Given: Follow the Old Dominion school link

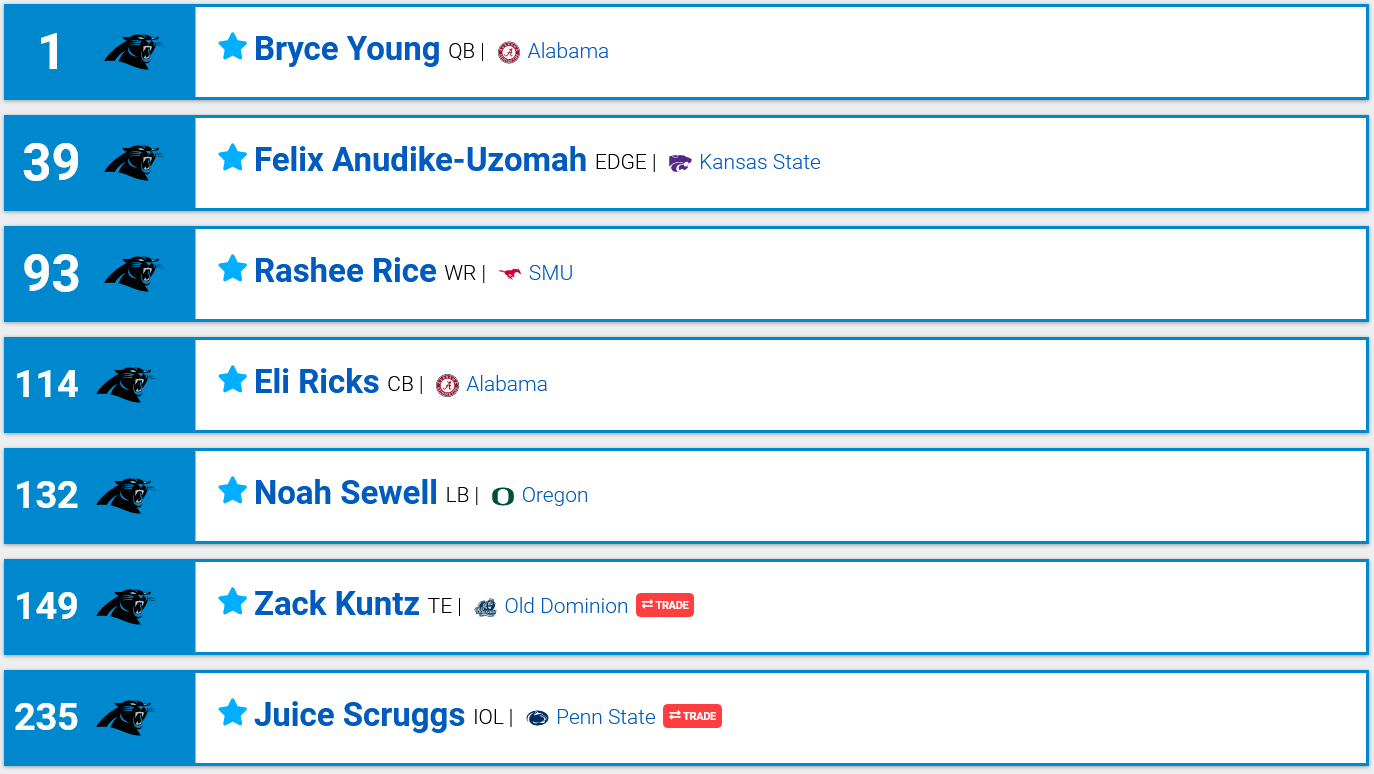Looking at the screenshot, I should tap(566, 606).
